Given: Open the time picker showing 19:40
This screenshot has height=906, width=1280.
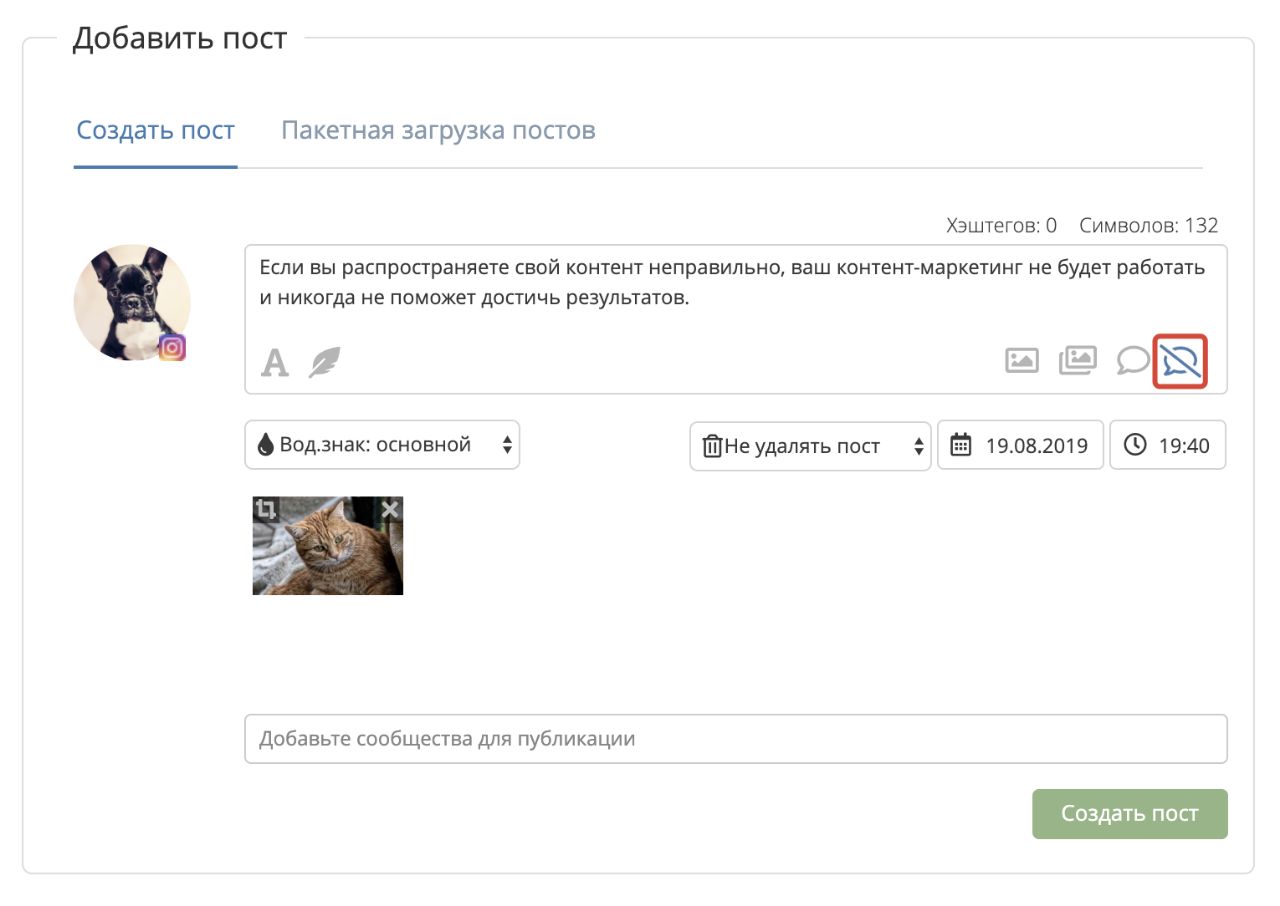Looking at the screenshot, I should pyautogui.click(x=1167, y=445).
